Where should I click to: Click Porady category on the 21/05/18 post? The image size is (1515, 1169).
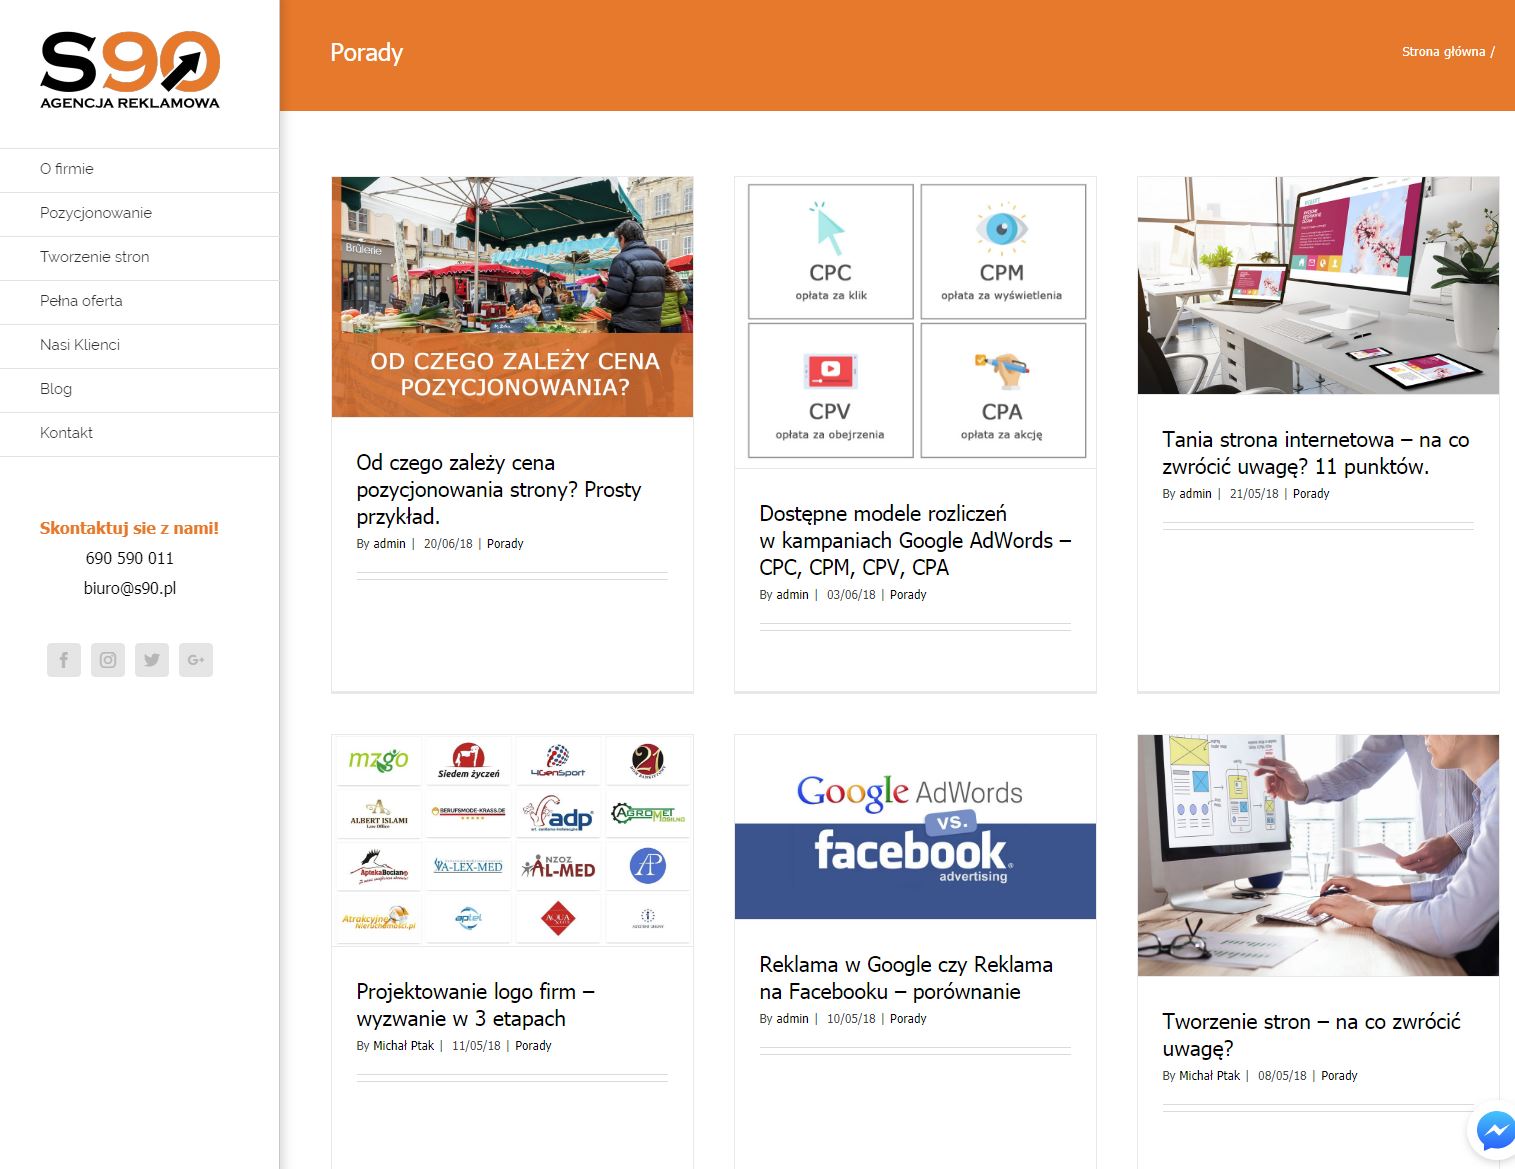[x=1311, y=494]
